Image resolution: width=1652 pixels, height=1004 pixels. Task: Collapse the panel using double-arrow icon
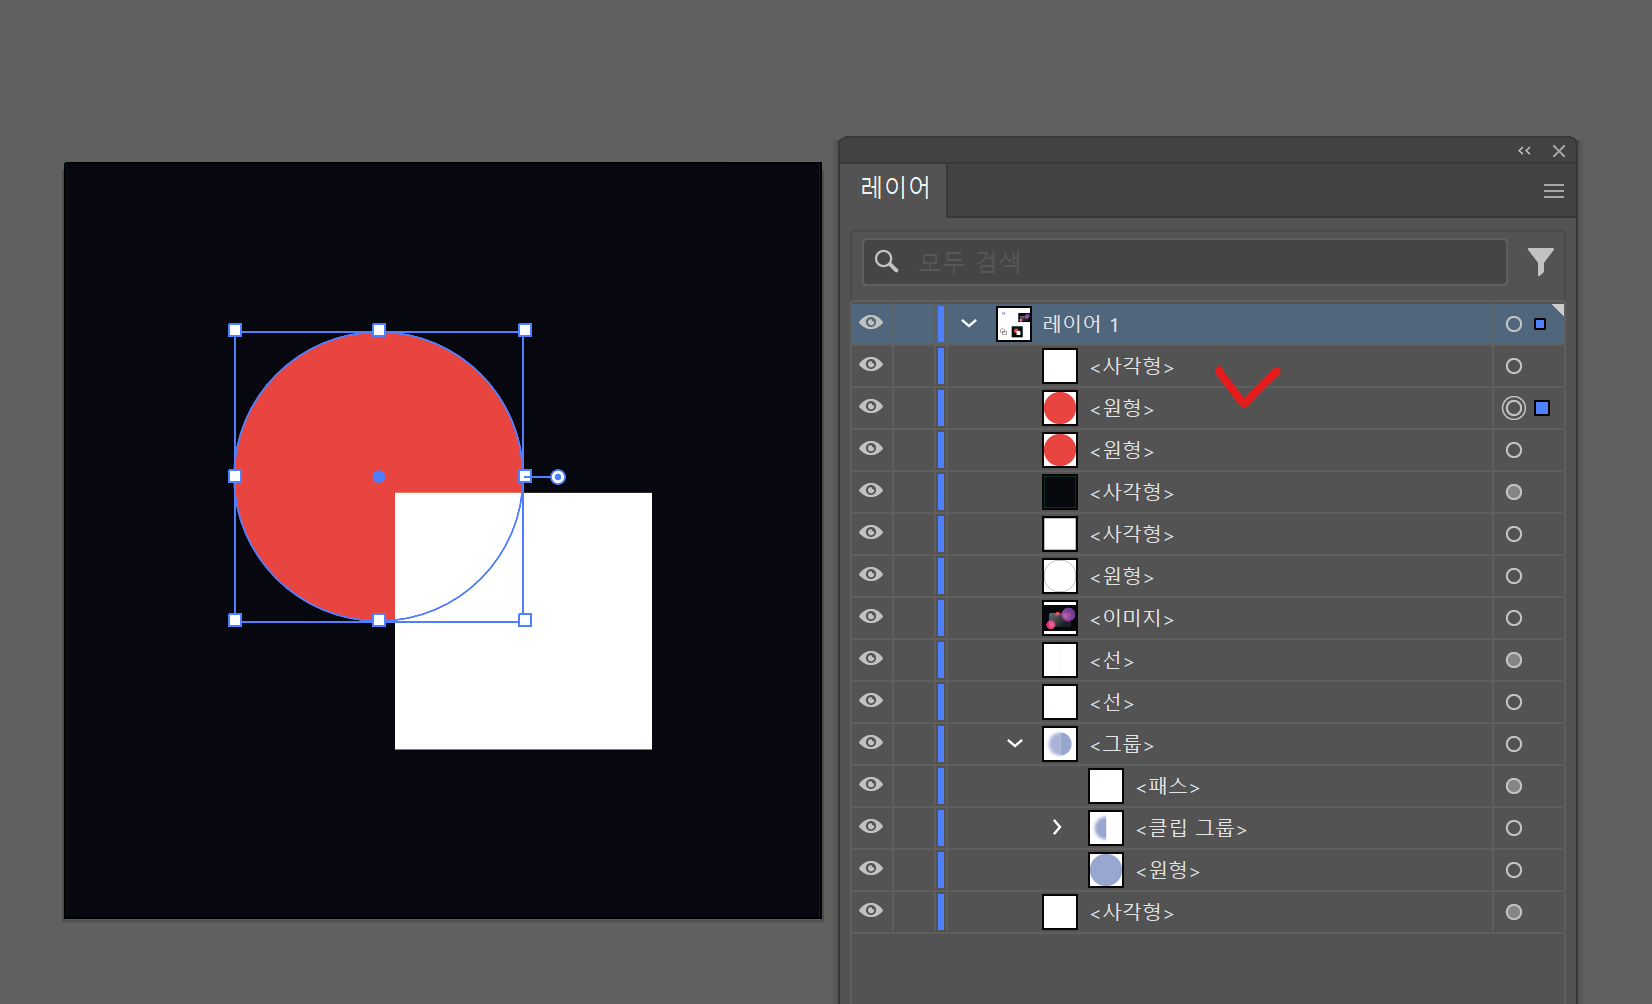1524,151
